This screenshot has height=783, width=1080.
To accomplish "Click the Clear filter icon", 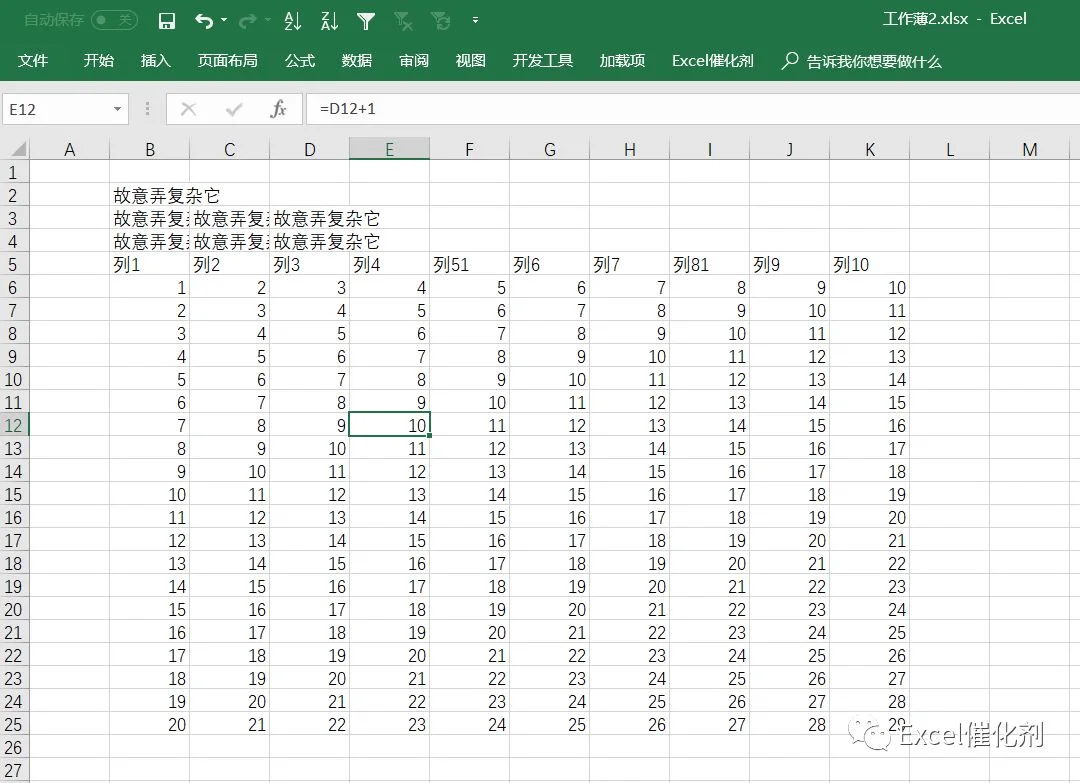I will [404, 21].
